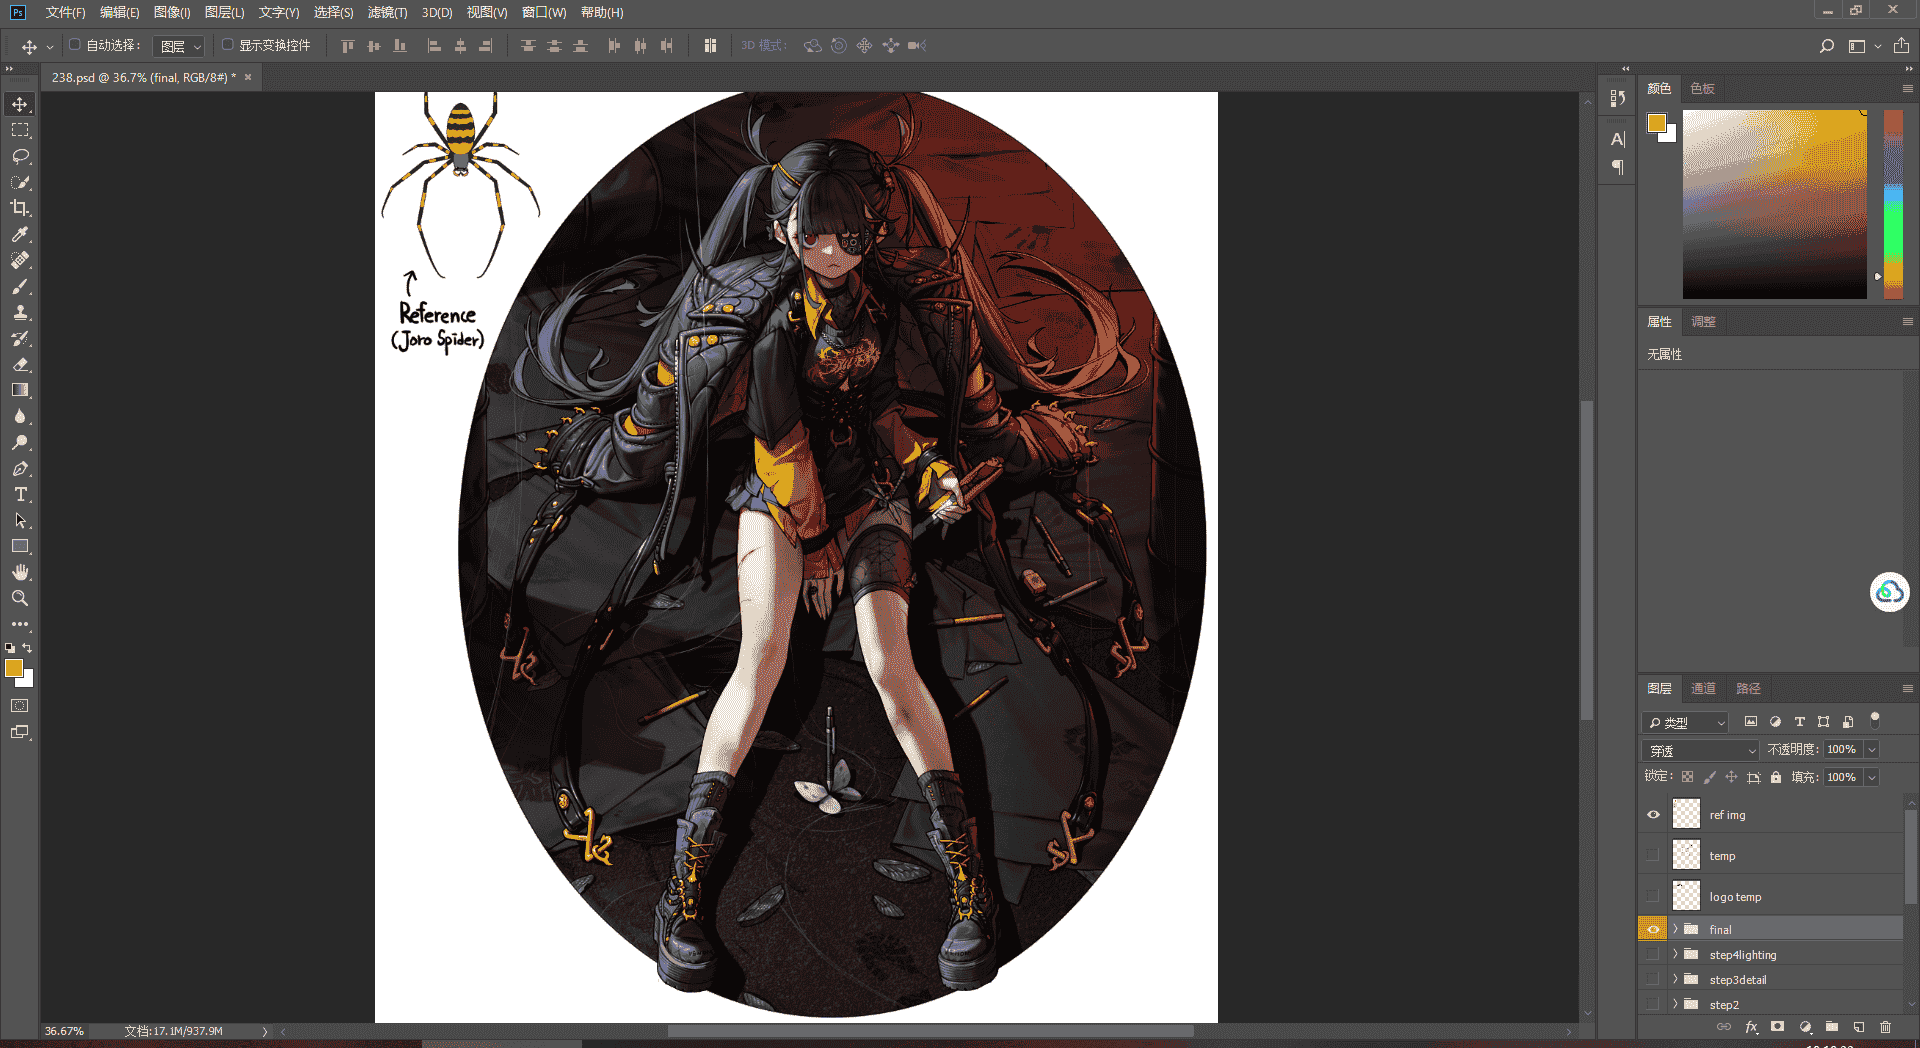
Task: Pick the Eyedropper tool
Action: coord(20,234)
